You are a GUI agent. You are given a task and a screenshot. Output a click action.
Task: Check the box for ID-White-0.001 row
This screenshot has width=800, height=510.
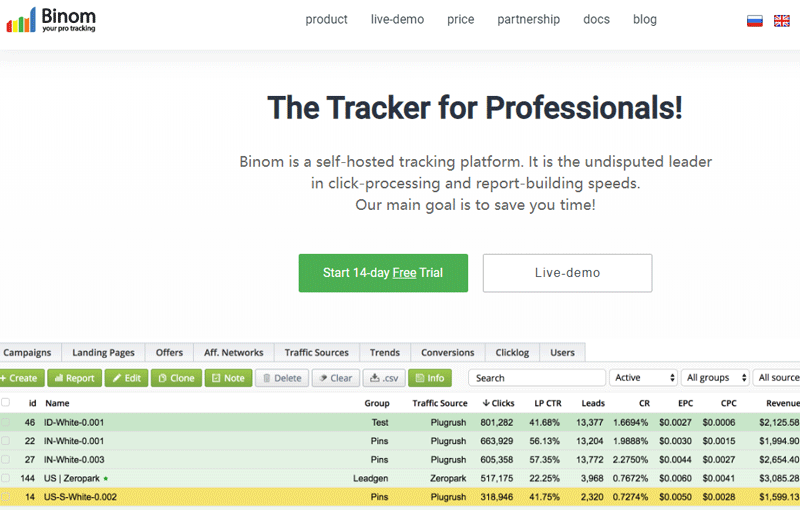[x=6, y=422]
